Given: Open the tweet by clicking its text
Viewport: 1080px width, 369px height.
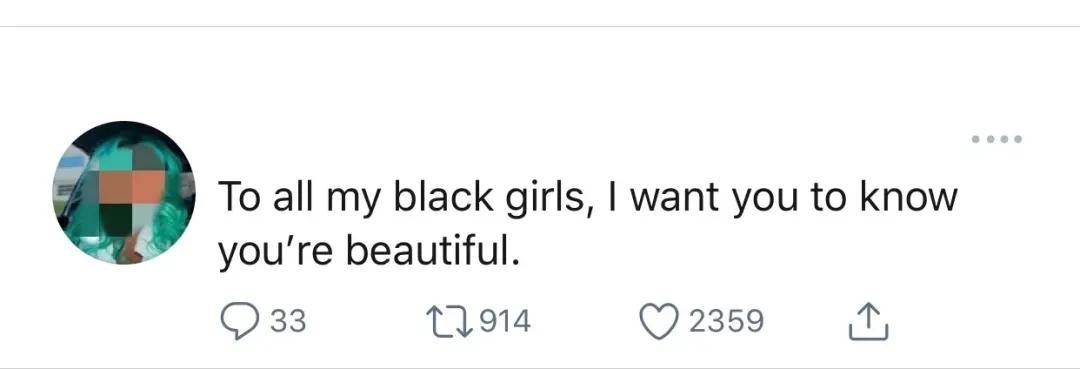Looking at the screenshot, I should (588, 225).
